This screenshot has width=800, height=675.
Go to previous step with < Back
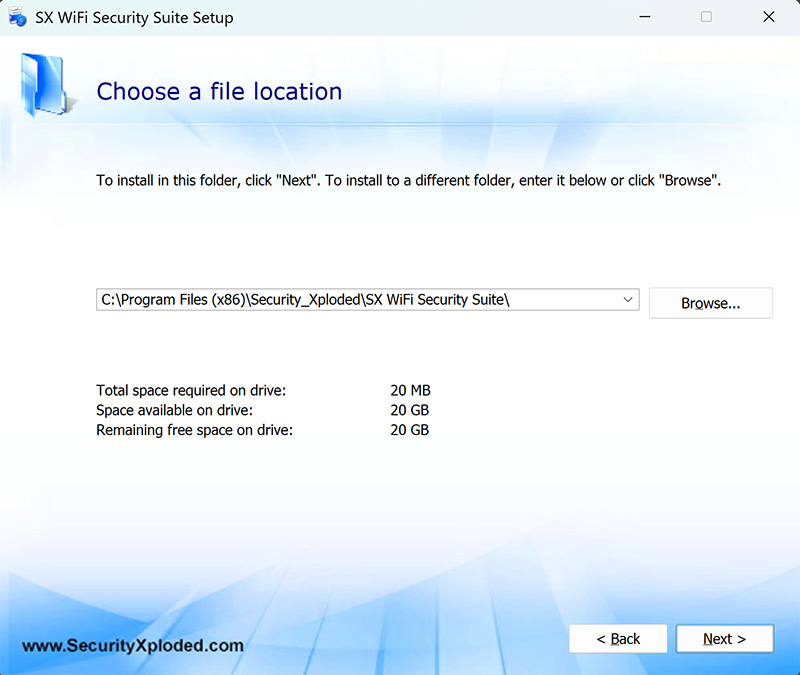coord(618,639)
